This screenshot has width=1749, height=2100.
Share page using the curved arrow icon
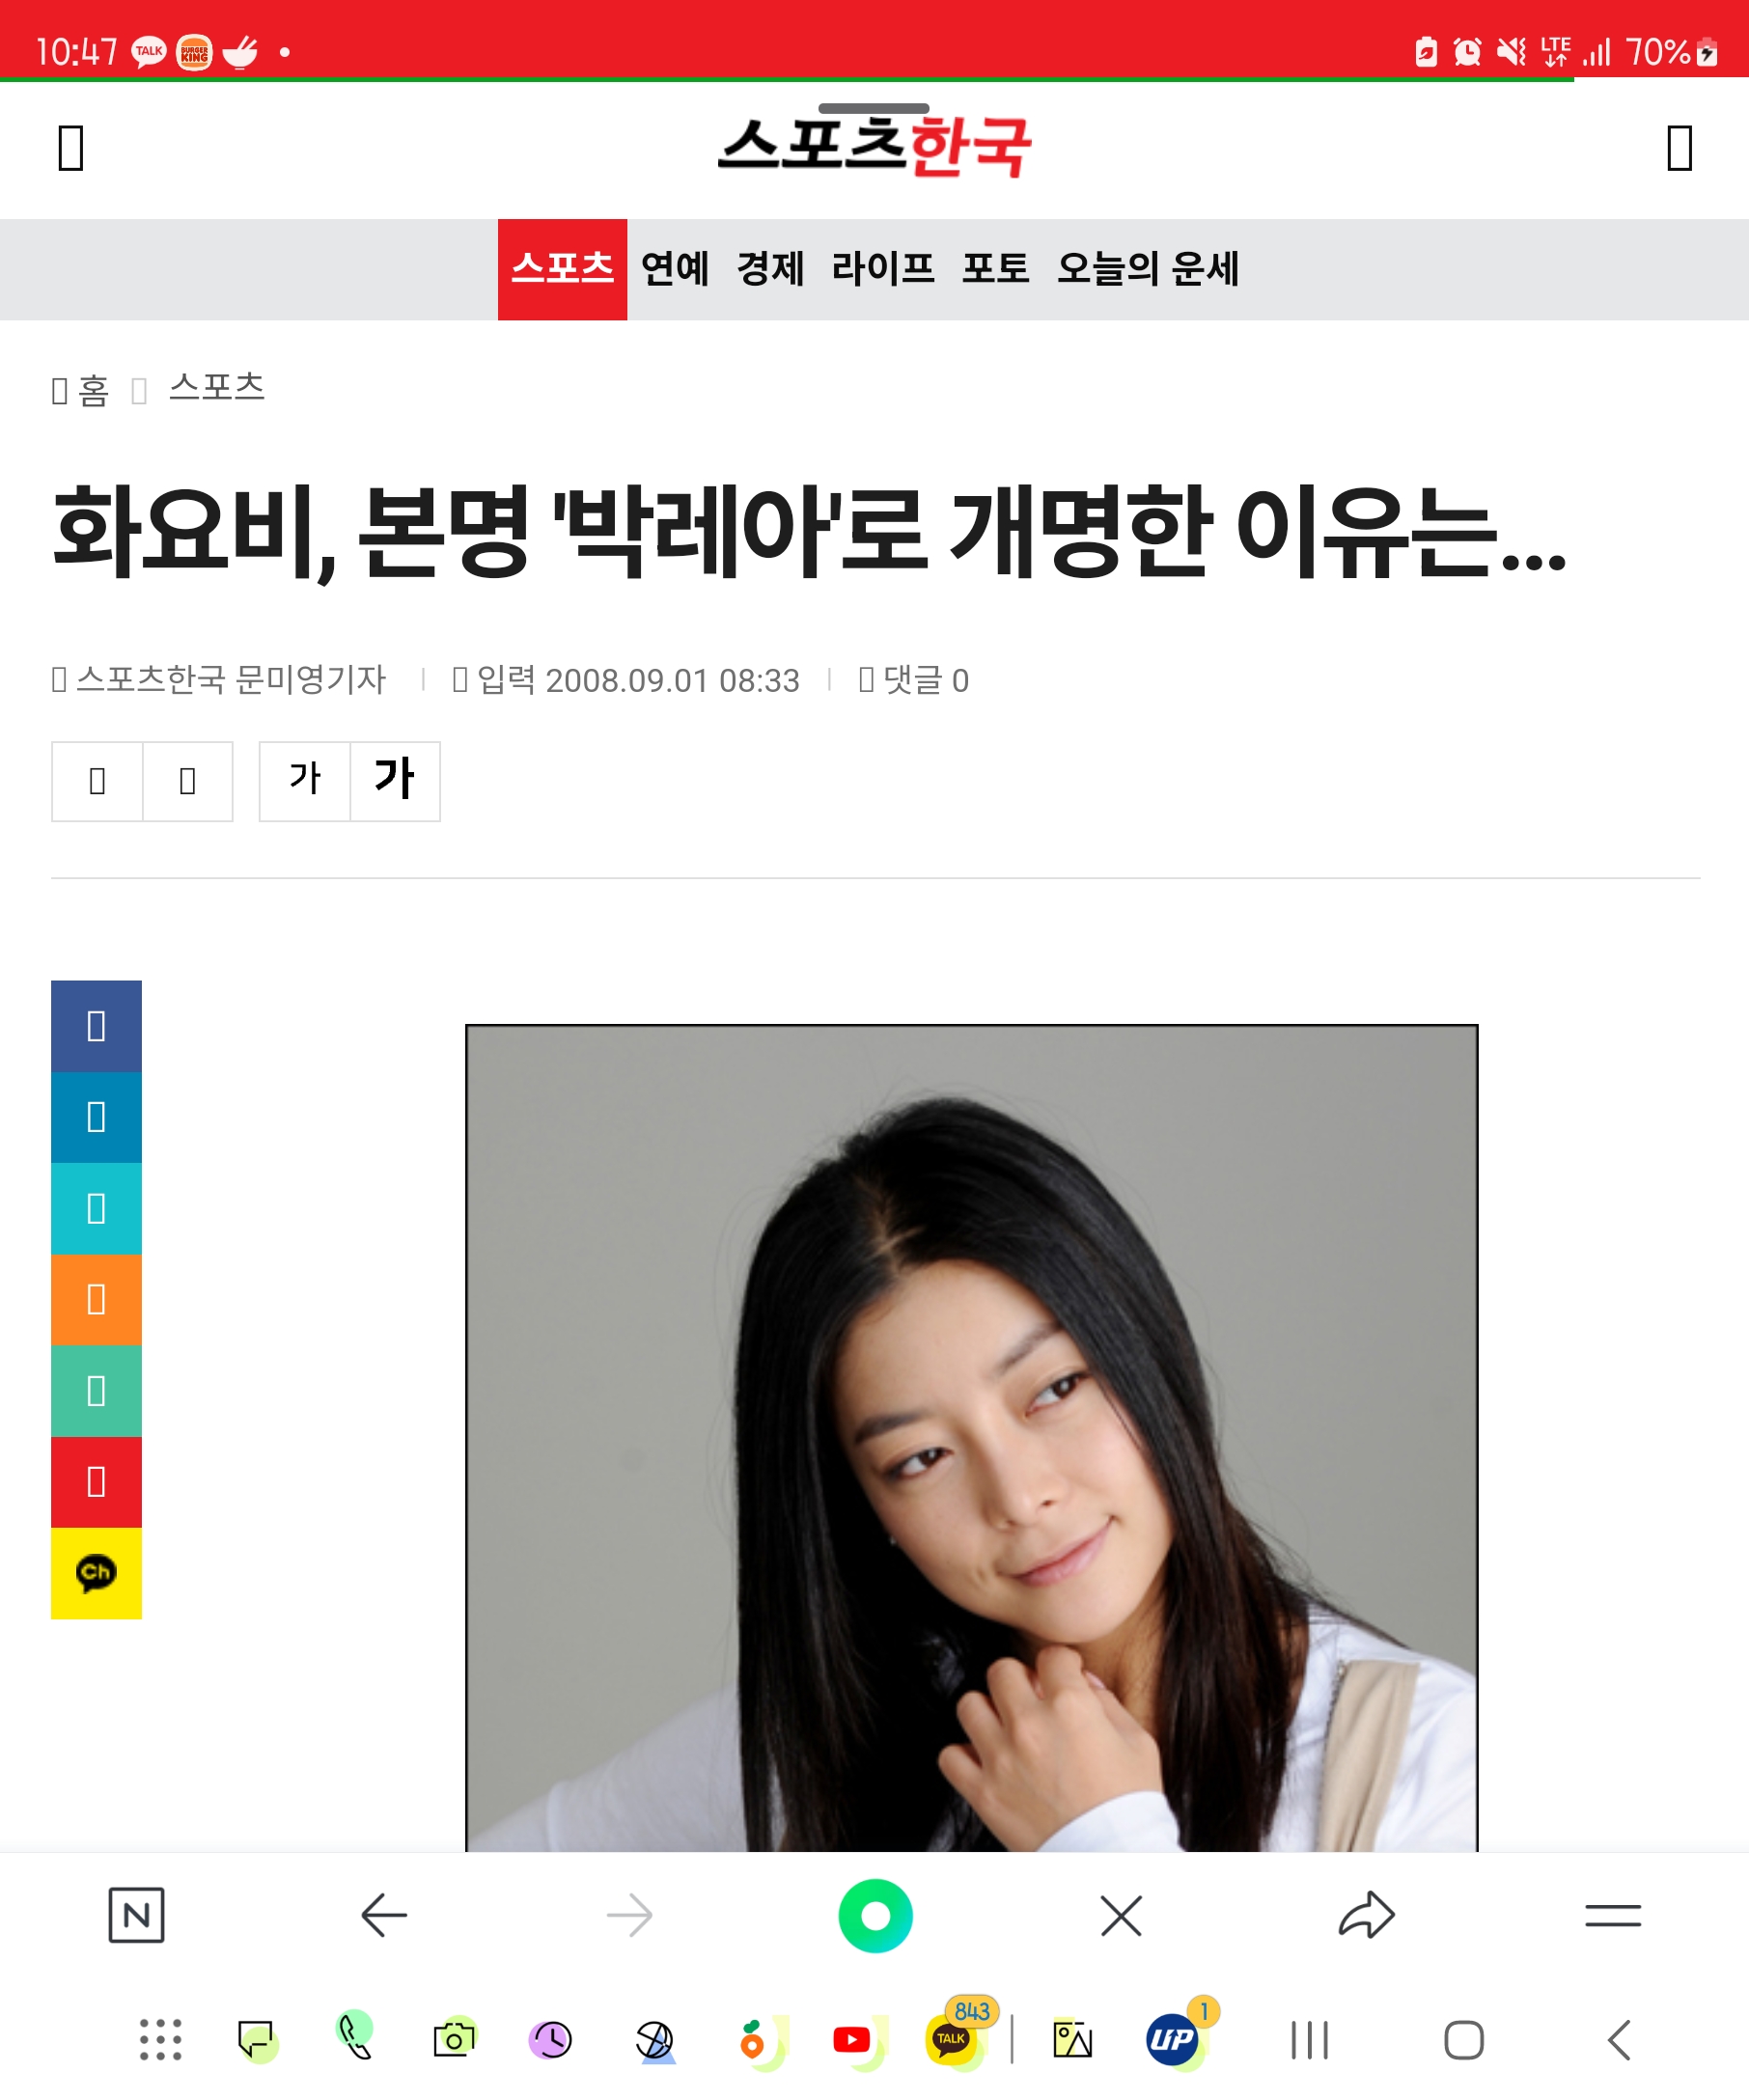[x=1366, y=1915]
